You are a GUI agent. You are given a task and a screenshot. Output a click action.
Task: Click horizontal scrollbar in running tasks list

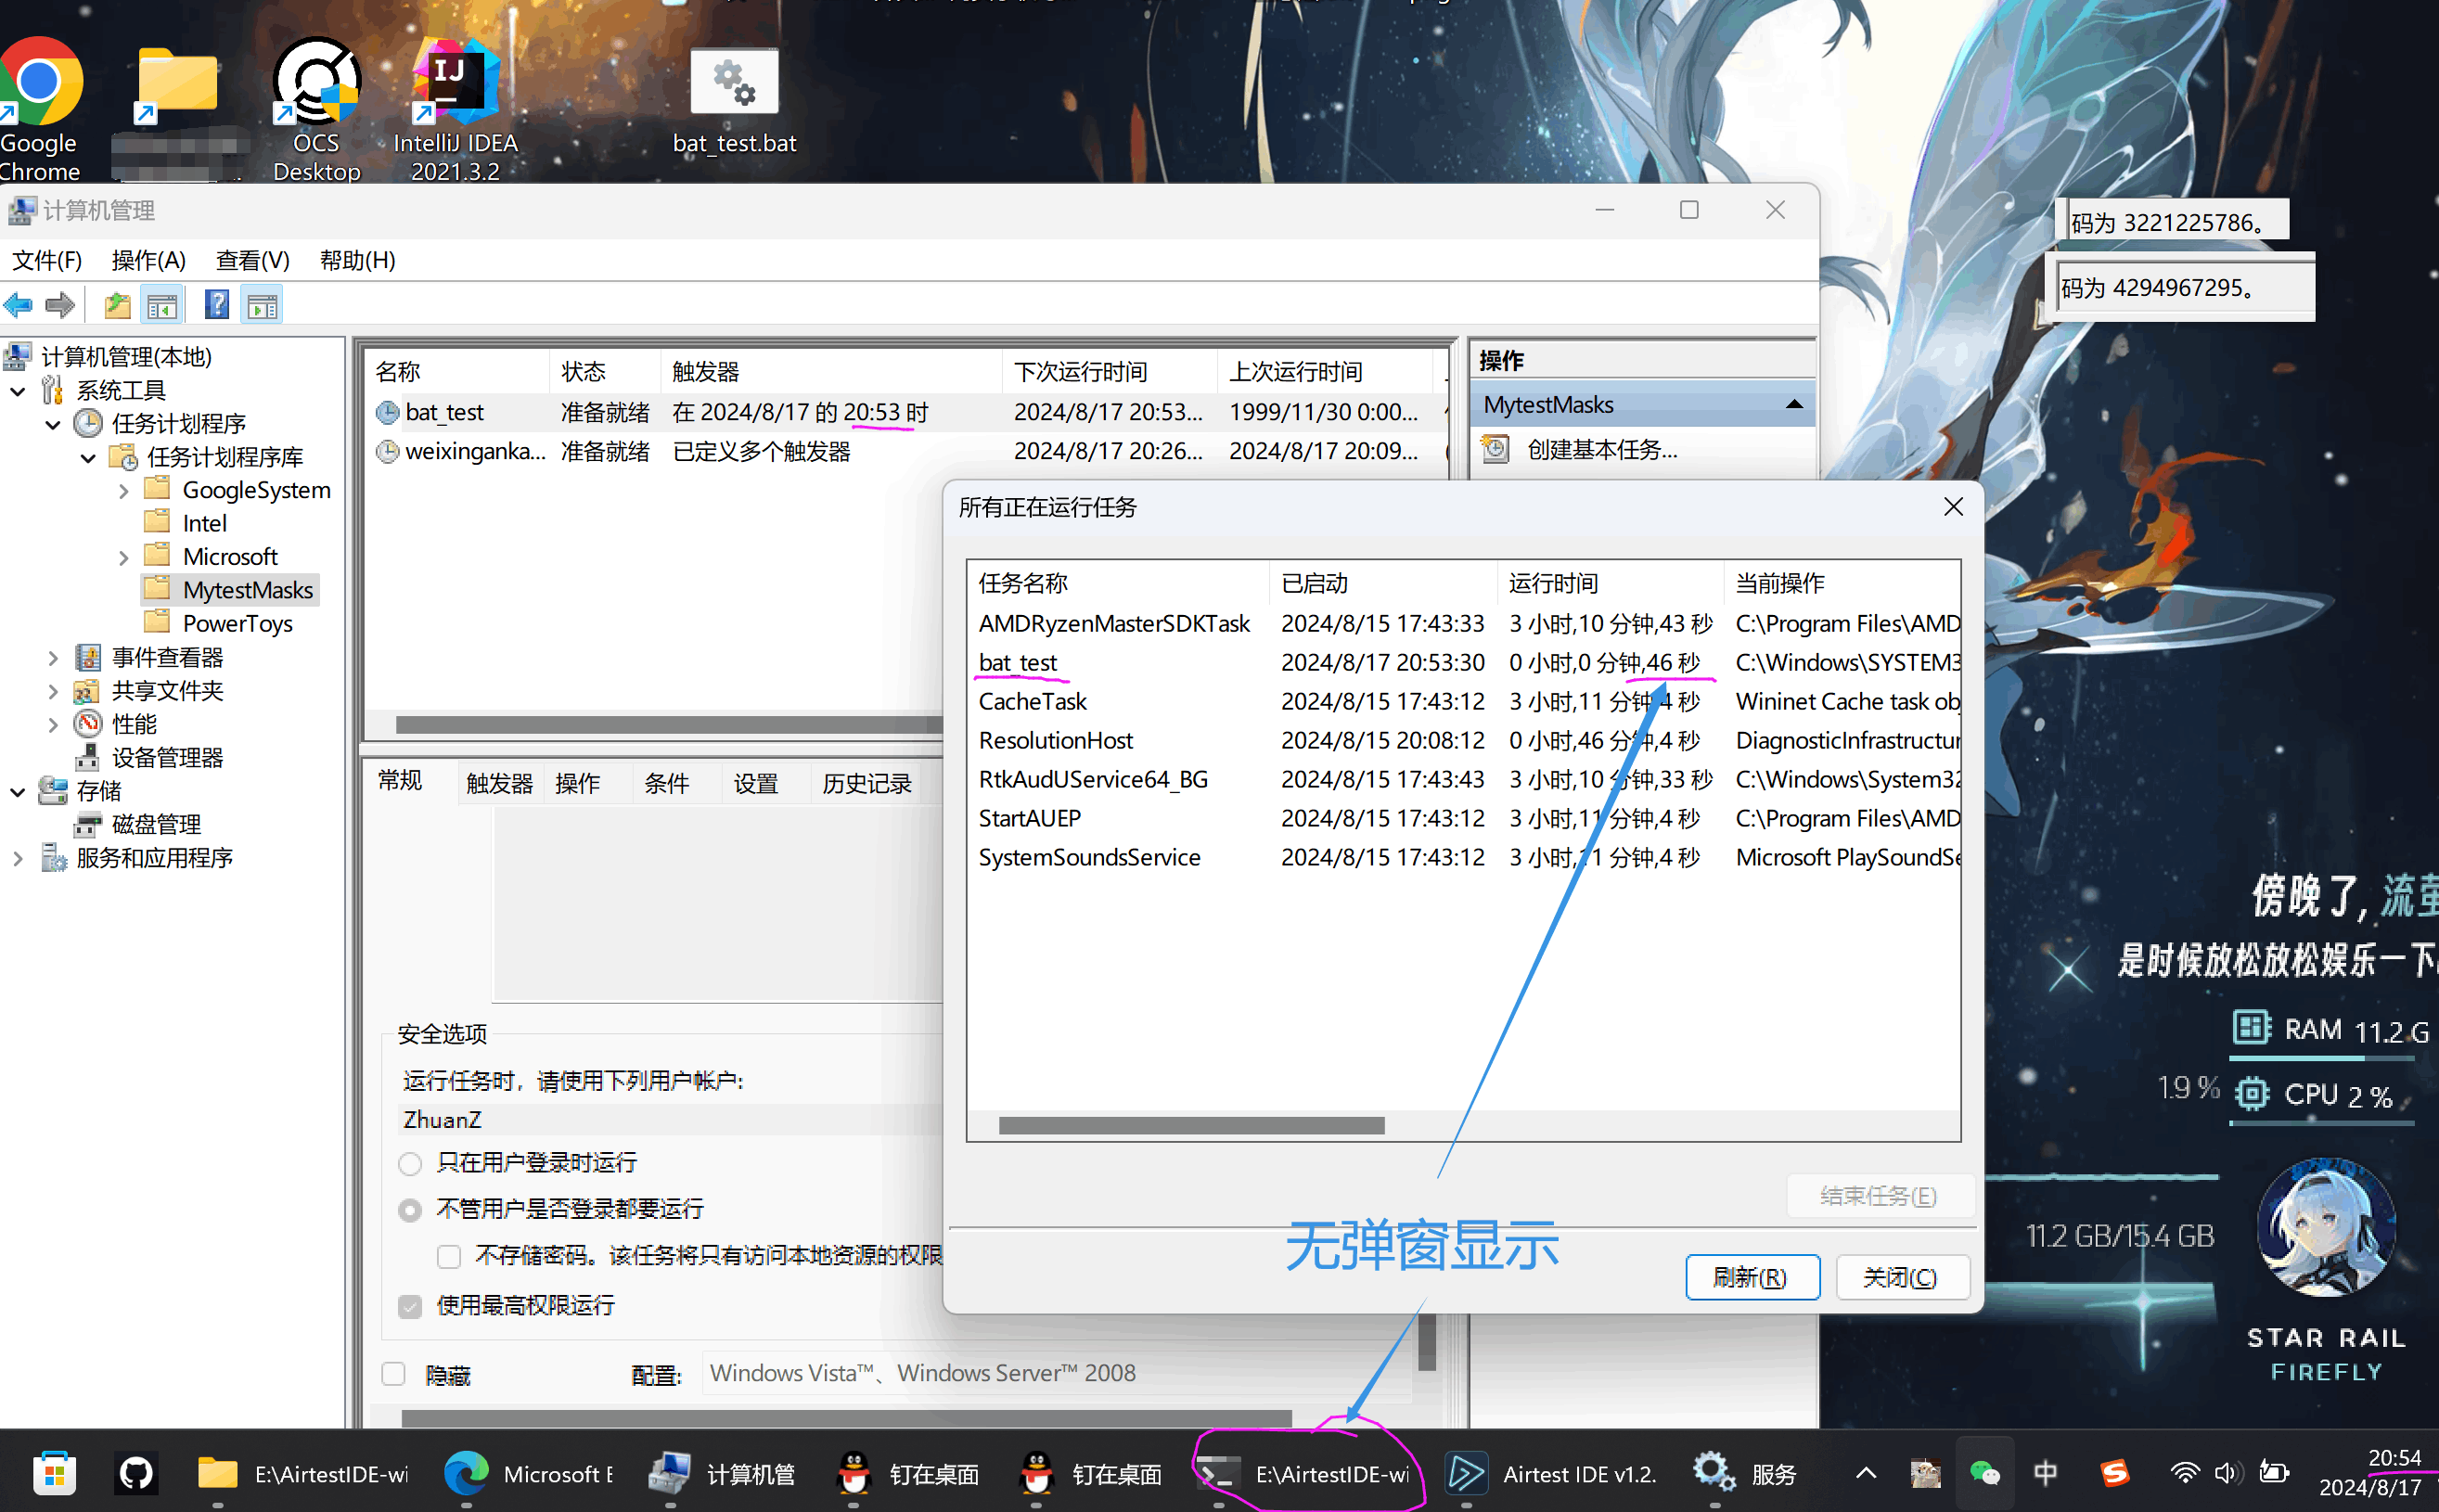point(1191,1126)
